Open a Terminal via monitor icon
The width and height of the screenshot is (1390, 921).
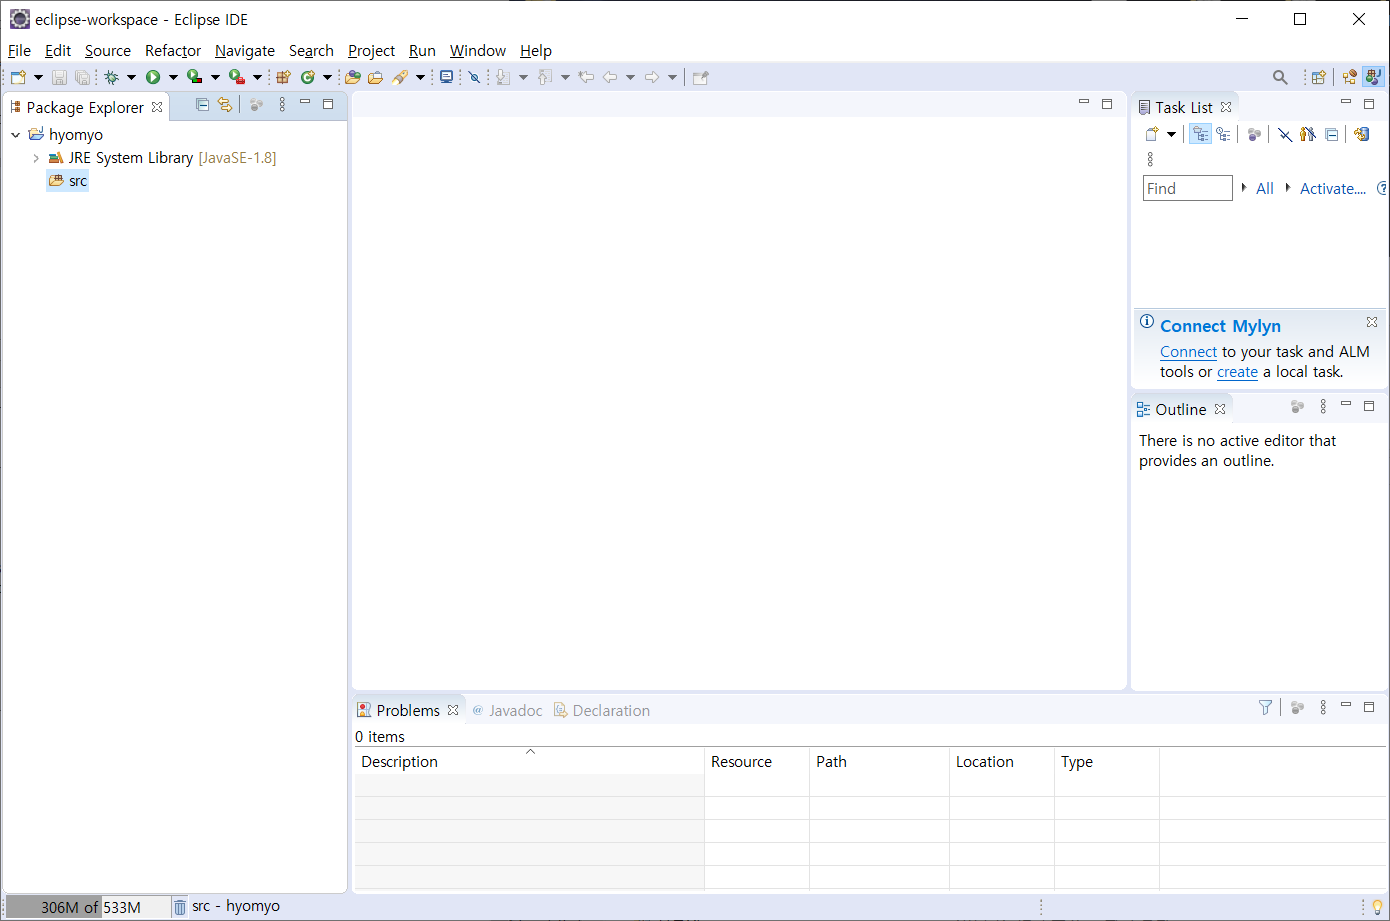point(446,77)
